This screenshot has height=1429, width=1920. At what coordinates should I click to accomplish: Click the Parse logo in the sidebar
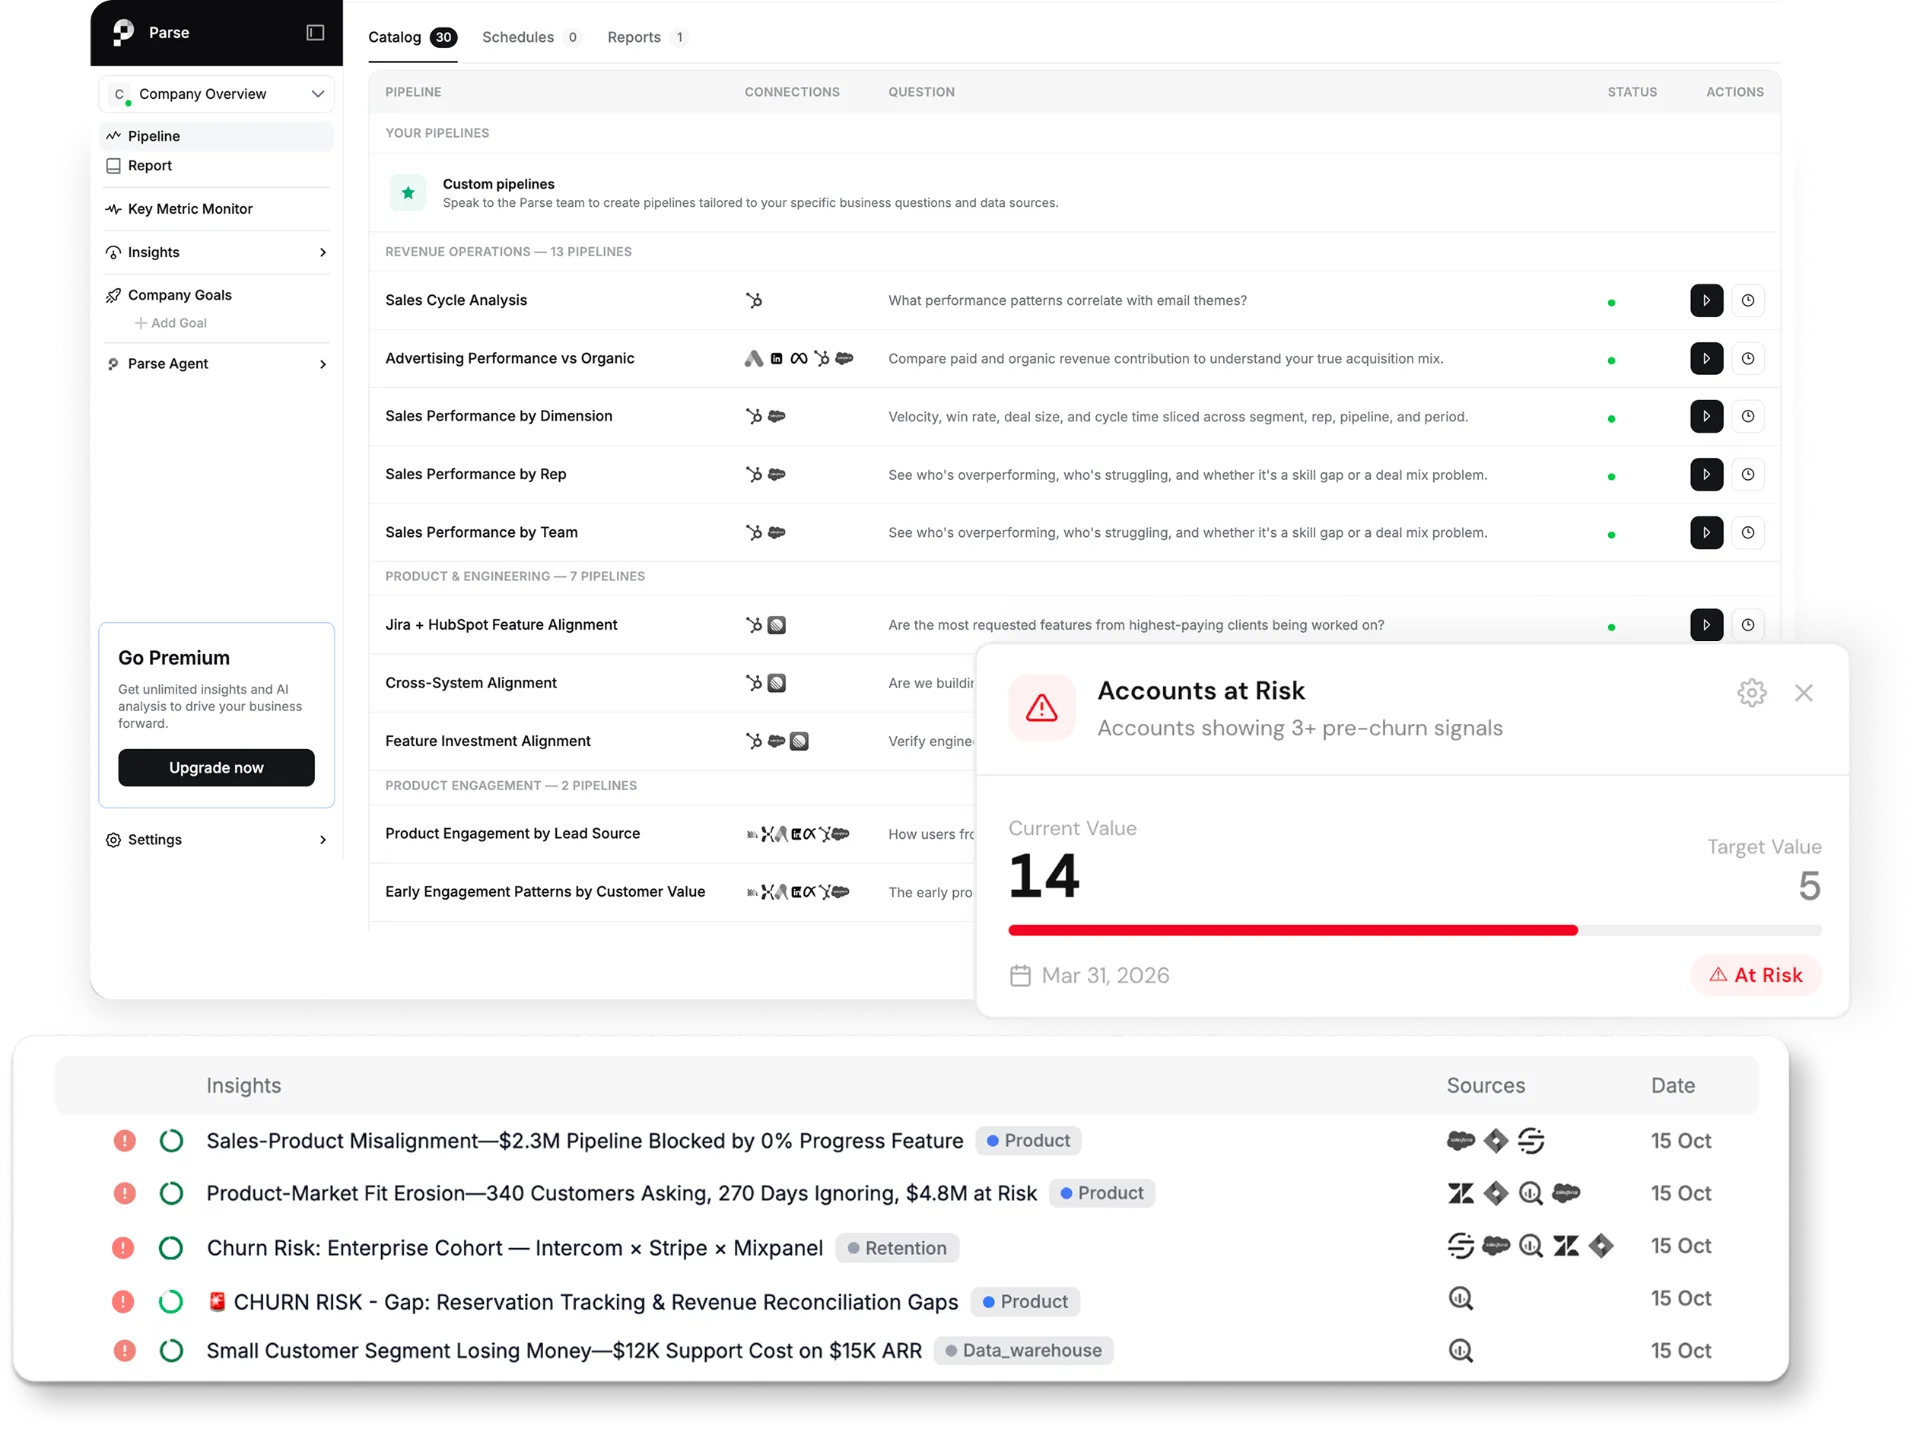click(x=124, y=32)
